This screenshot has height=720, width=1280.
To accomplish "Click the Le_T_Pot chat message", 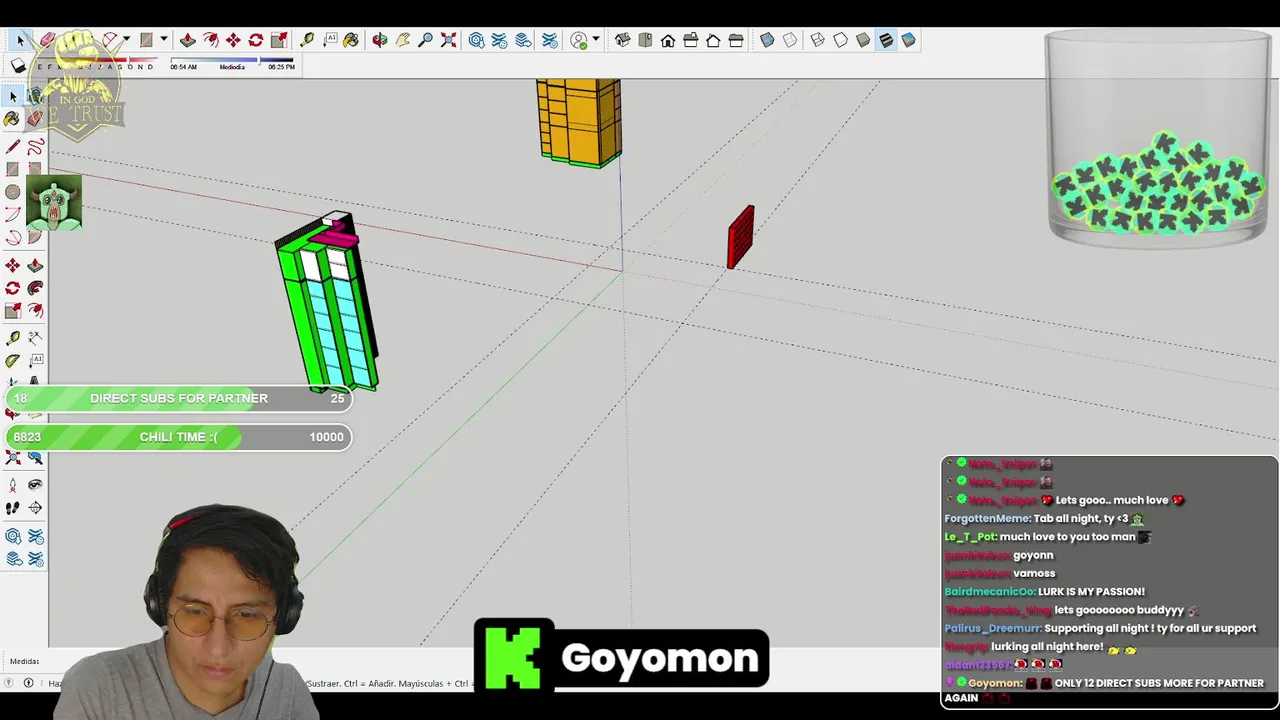I will point(1047,537).
